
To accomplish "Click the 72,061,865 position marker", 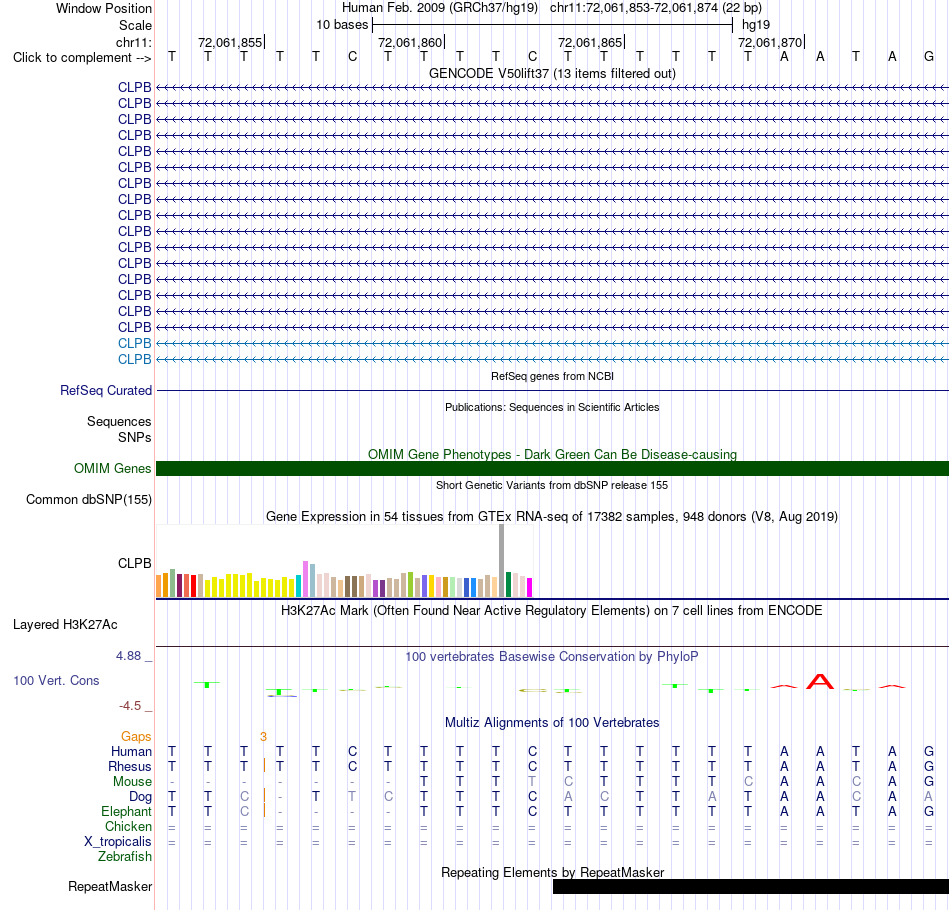I will (x=590, y=42).
